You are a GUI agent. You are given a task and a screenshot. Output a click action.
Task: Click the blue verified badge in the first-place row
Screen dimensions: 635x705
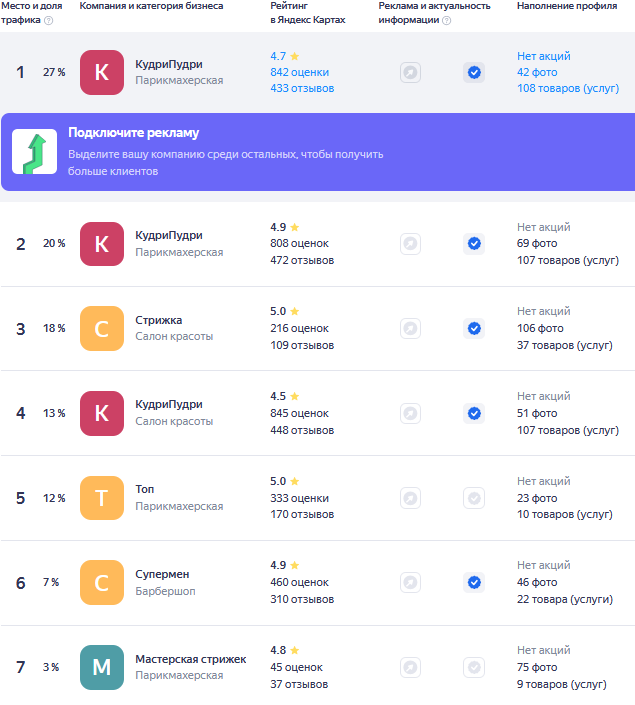(x=474, y=72)
